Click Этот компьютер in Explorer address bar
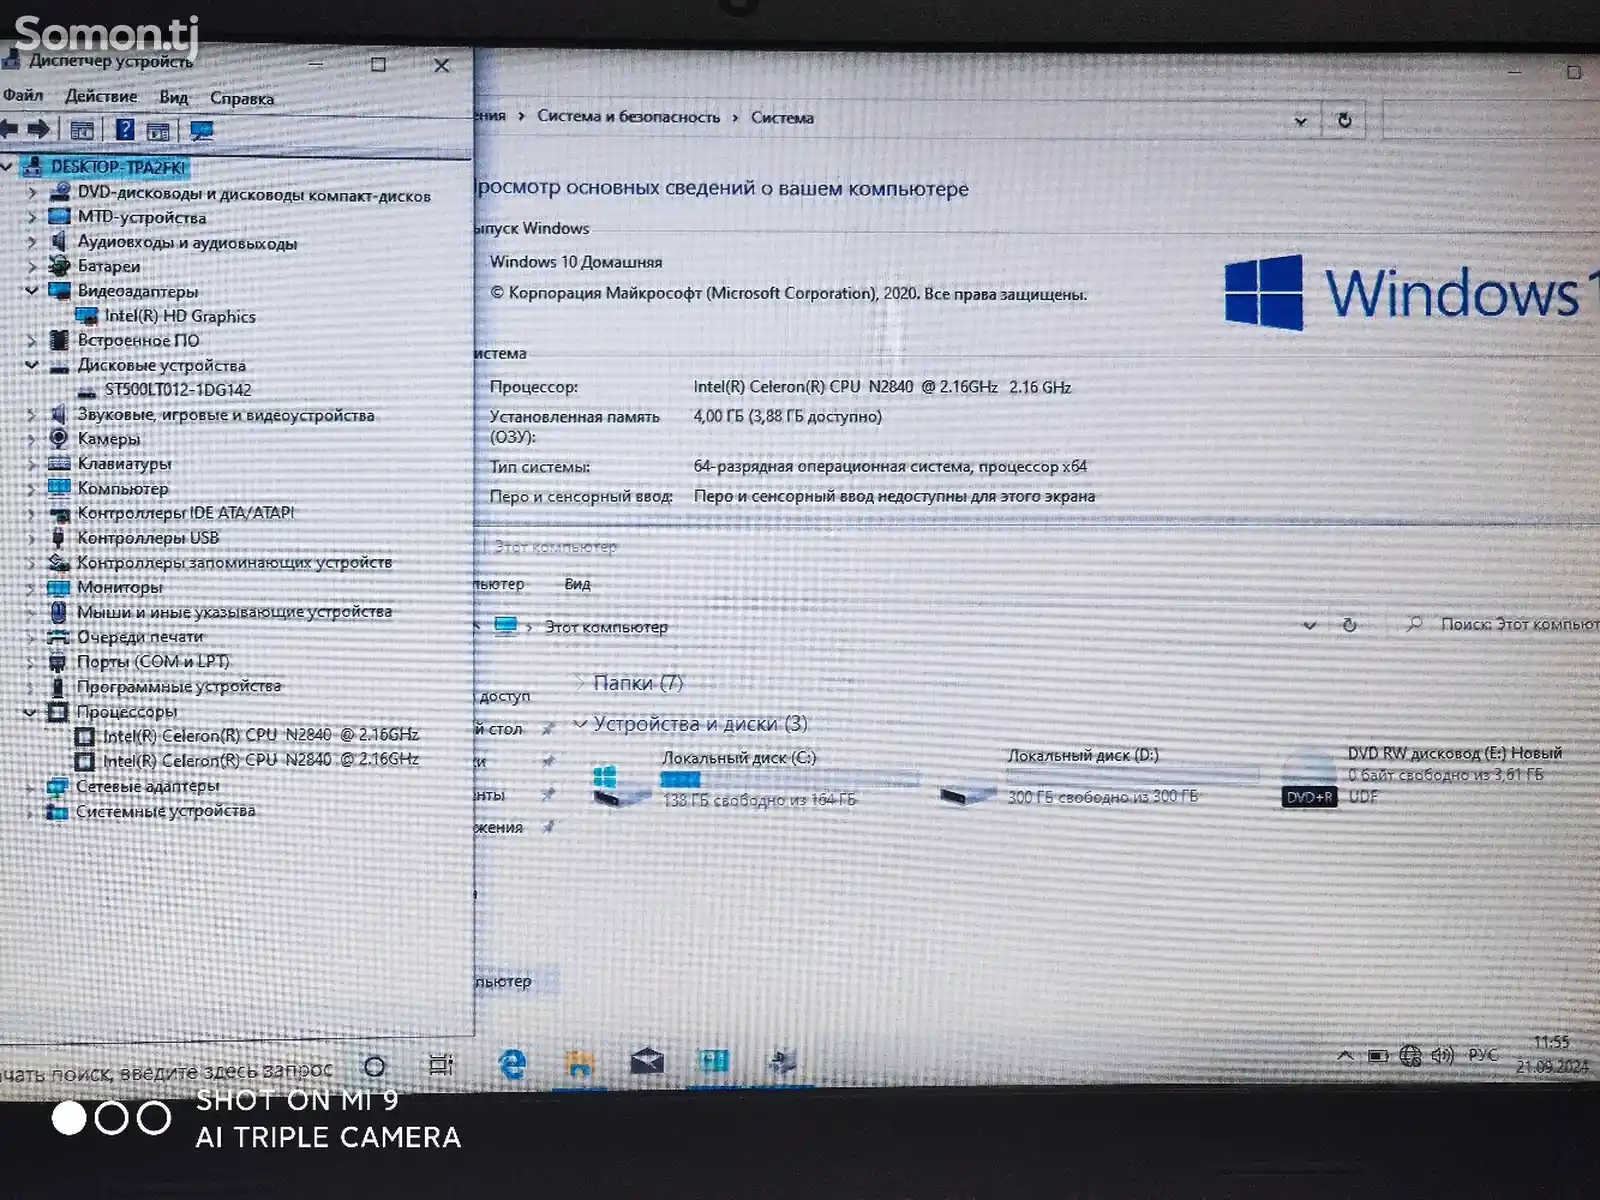1600x1200 pixels. click(x=606, y=627)
